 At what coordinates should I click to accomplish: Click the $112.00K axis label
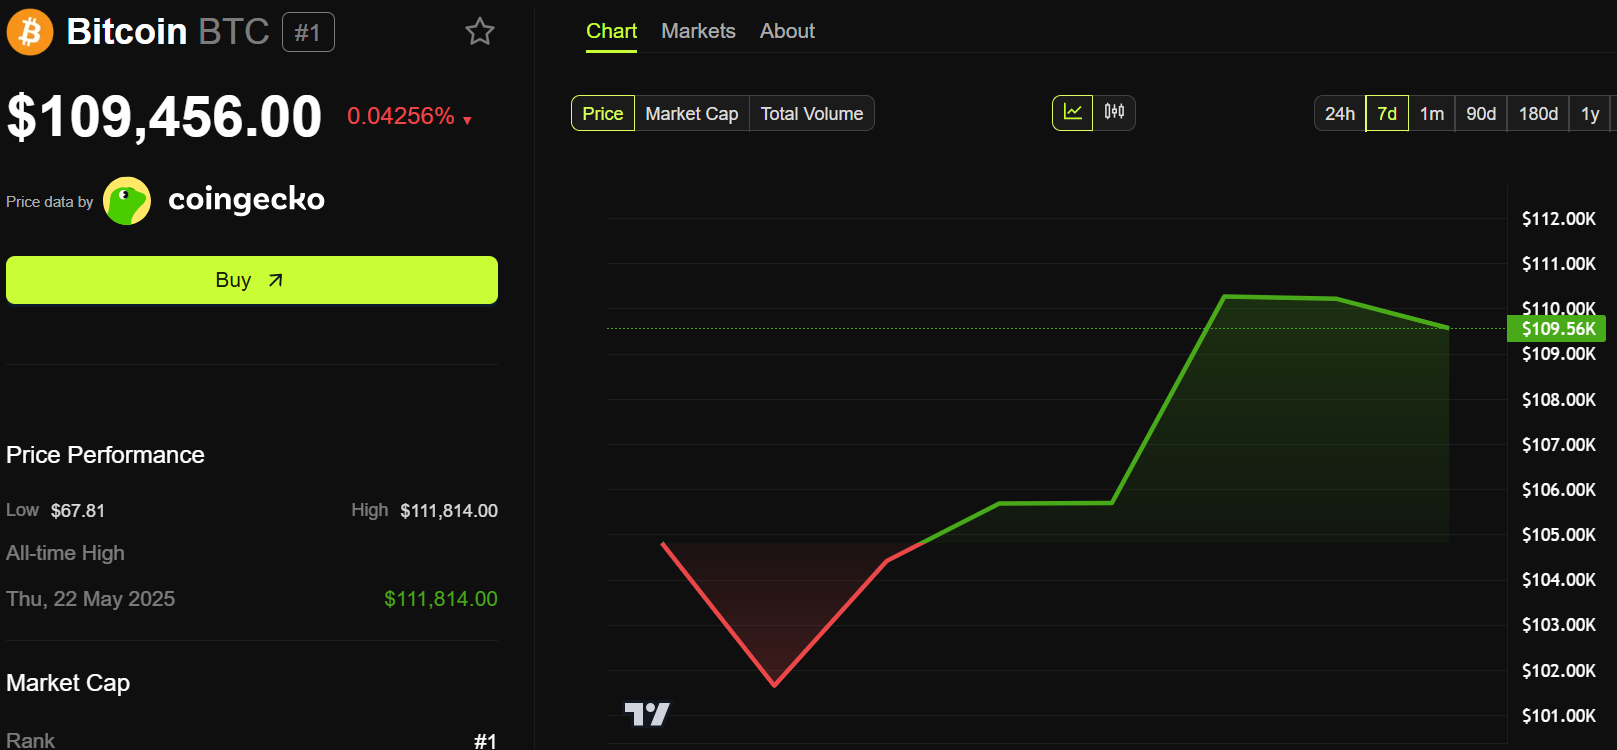pyautogui.click(x=1558, y=218)
